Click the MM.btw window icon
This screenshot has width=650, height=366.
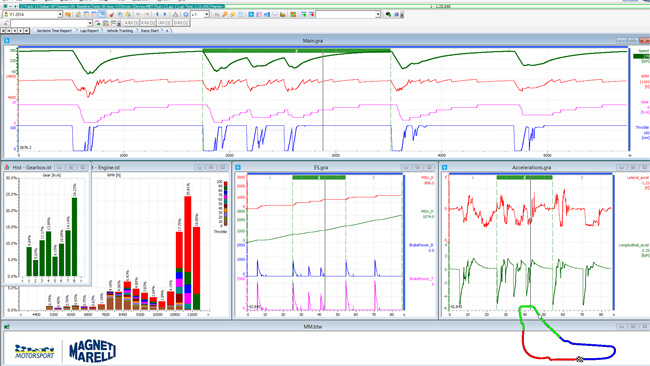[7, 327]
